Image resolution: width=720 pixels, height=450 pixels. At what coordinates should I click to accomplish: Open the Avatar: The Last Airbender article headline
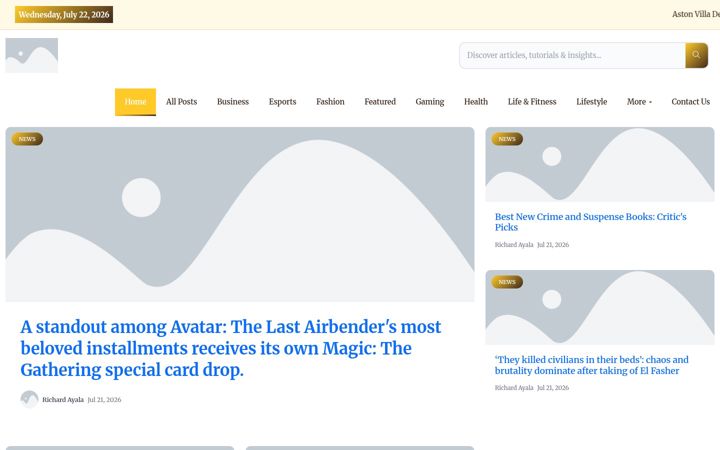click(231, 348)
